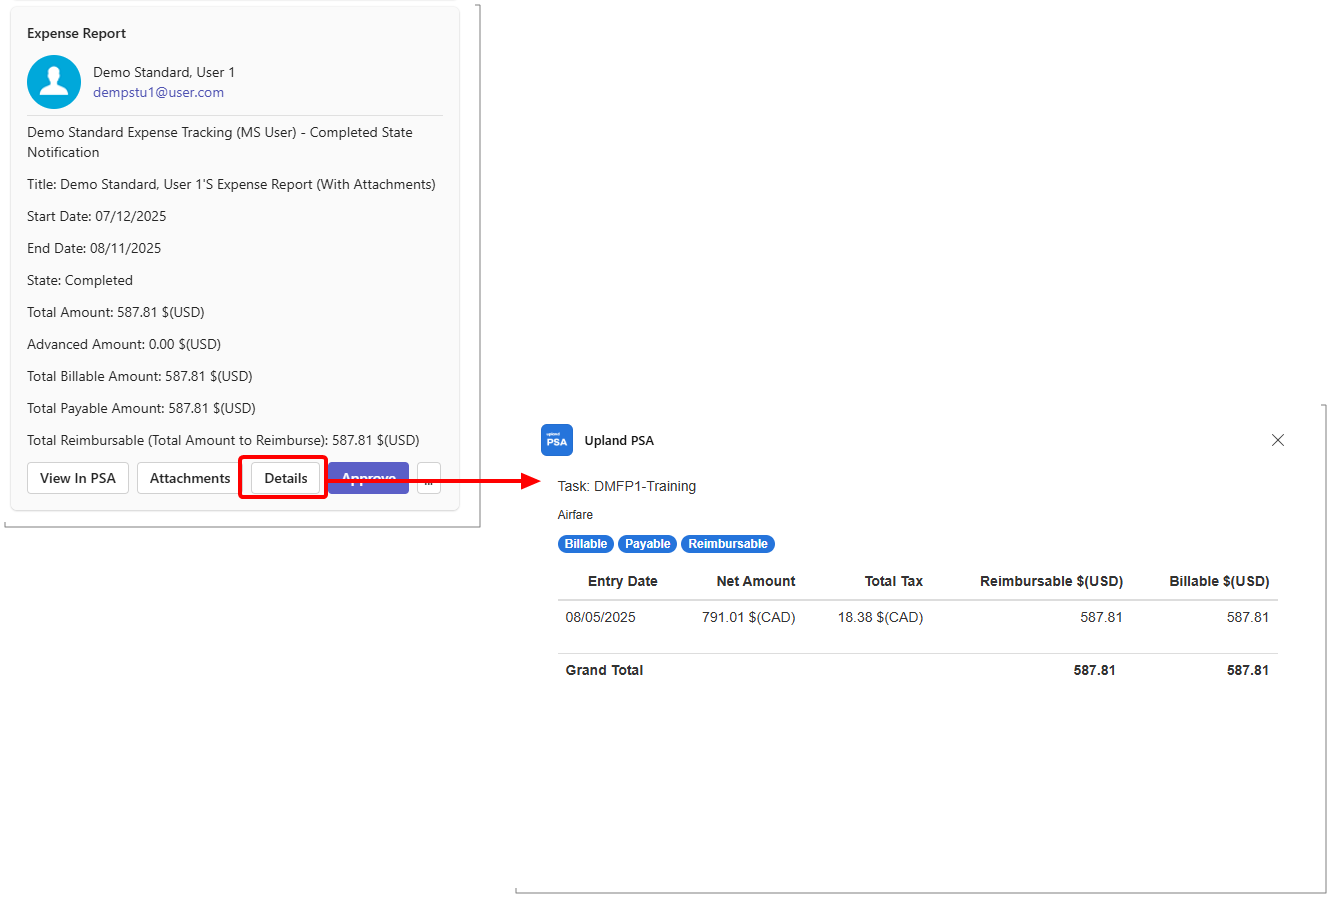Image resolution: width=1338 pixels, height=905 pixels.
Task: Select the Airfare expense category label
Action: [575, 514]
